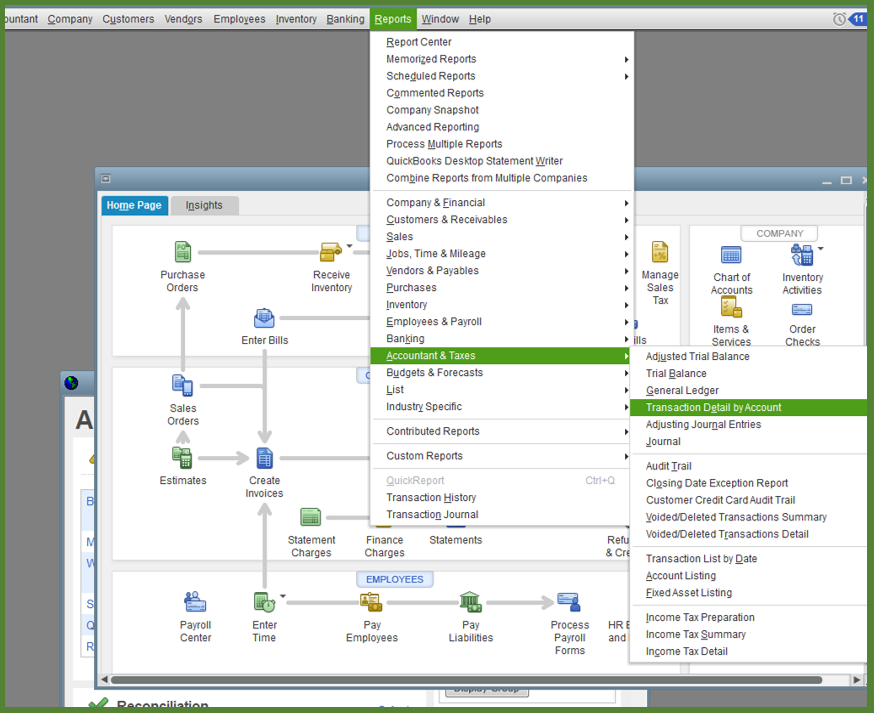Open the Window menu

pyautogui.click(x=440, y=19)
